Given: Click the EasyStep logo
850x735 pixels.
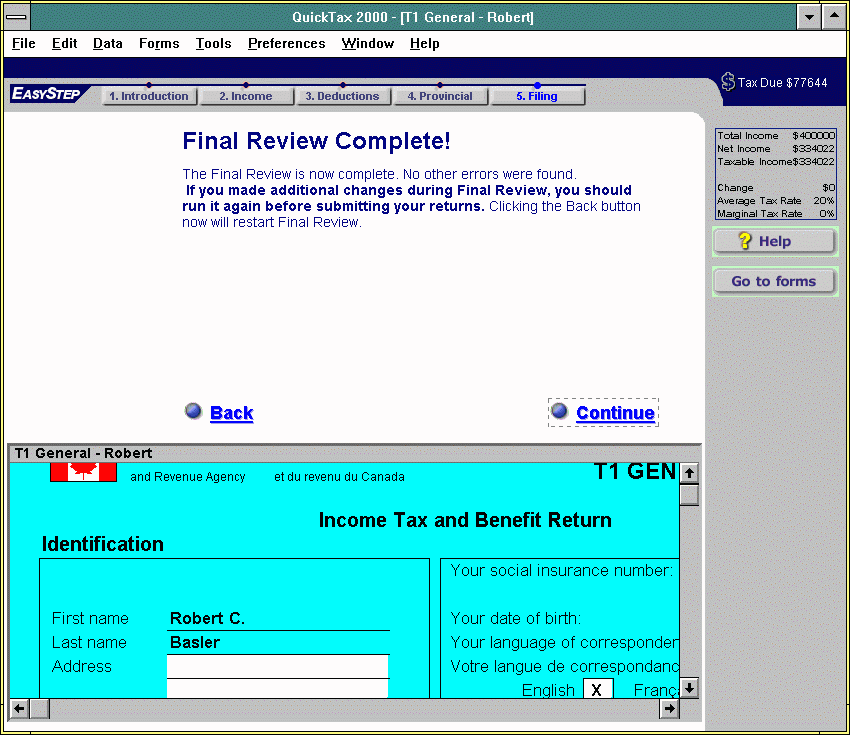Looking at the screenshot, I should (48, 94).
